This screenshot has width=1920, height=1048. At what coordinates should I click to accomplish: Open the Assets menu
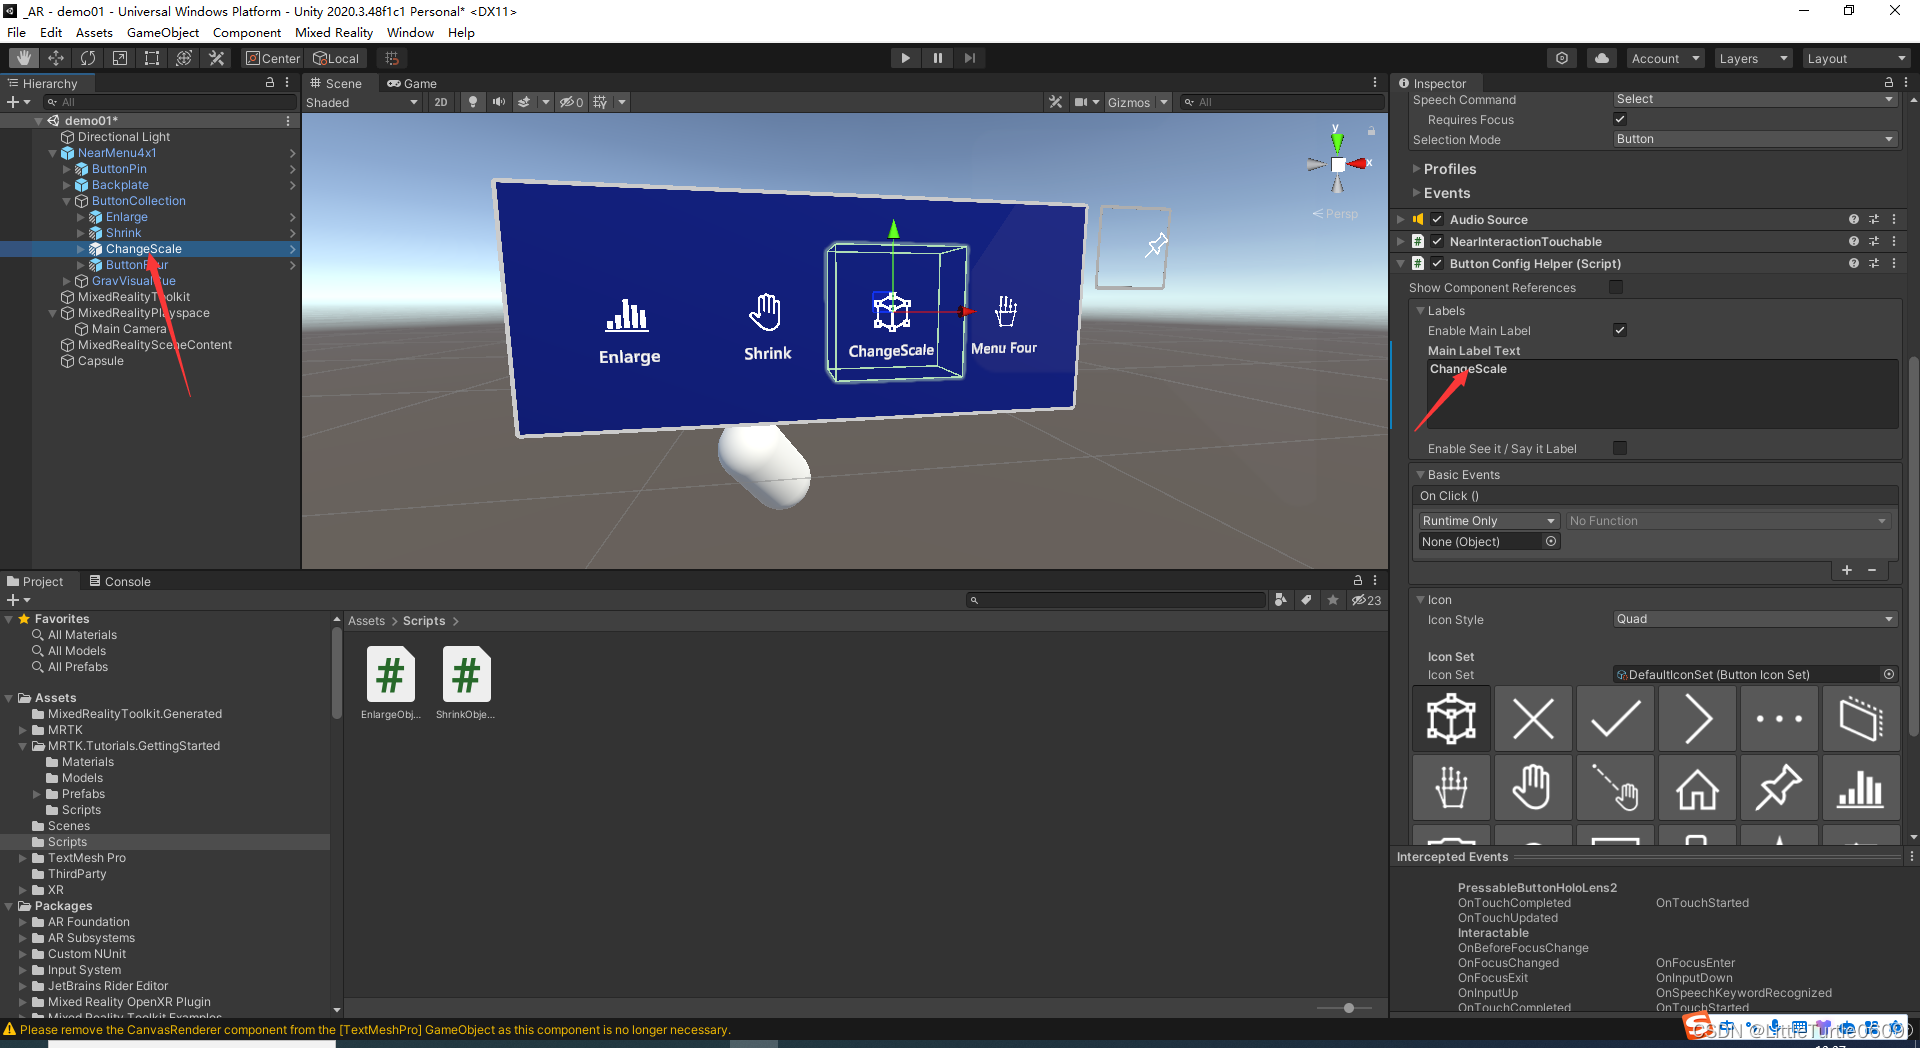click(94, 32)
